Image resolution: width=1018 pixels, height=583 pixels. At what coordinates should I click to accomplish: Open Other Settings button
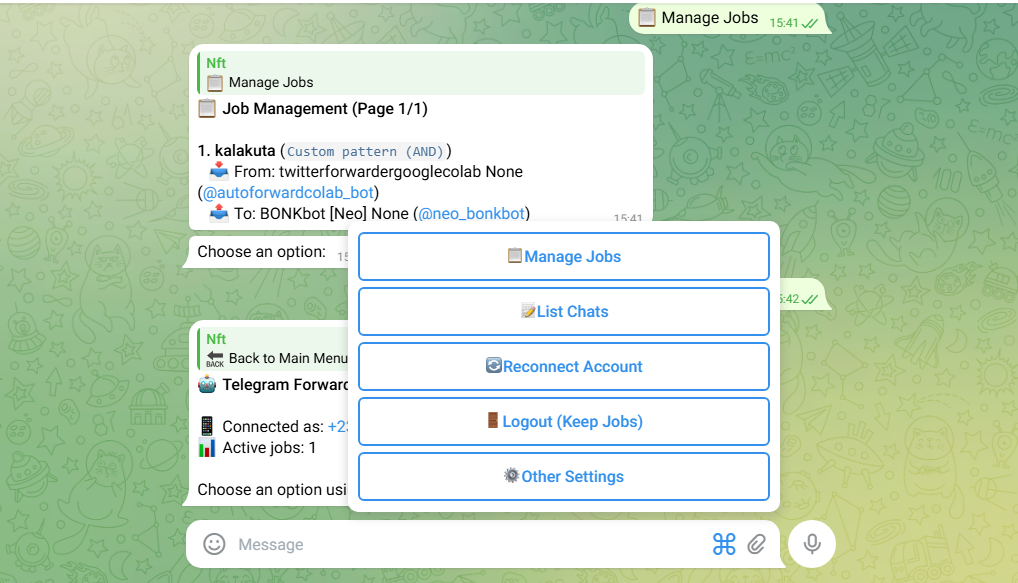point(564,477)
